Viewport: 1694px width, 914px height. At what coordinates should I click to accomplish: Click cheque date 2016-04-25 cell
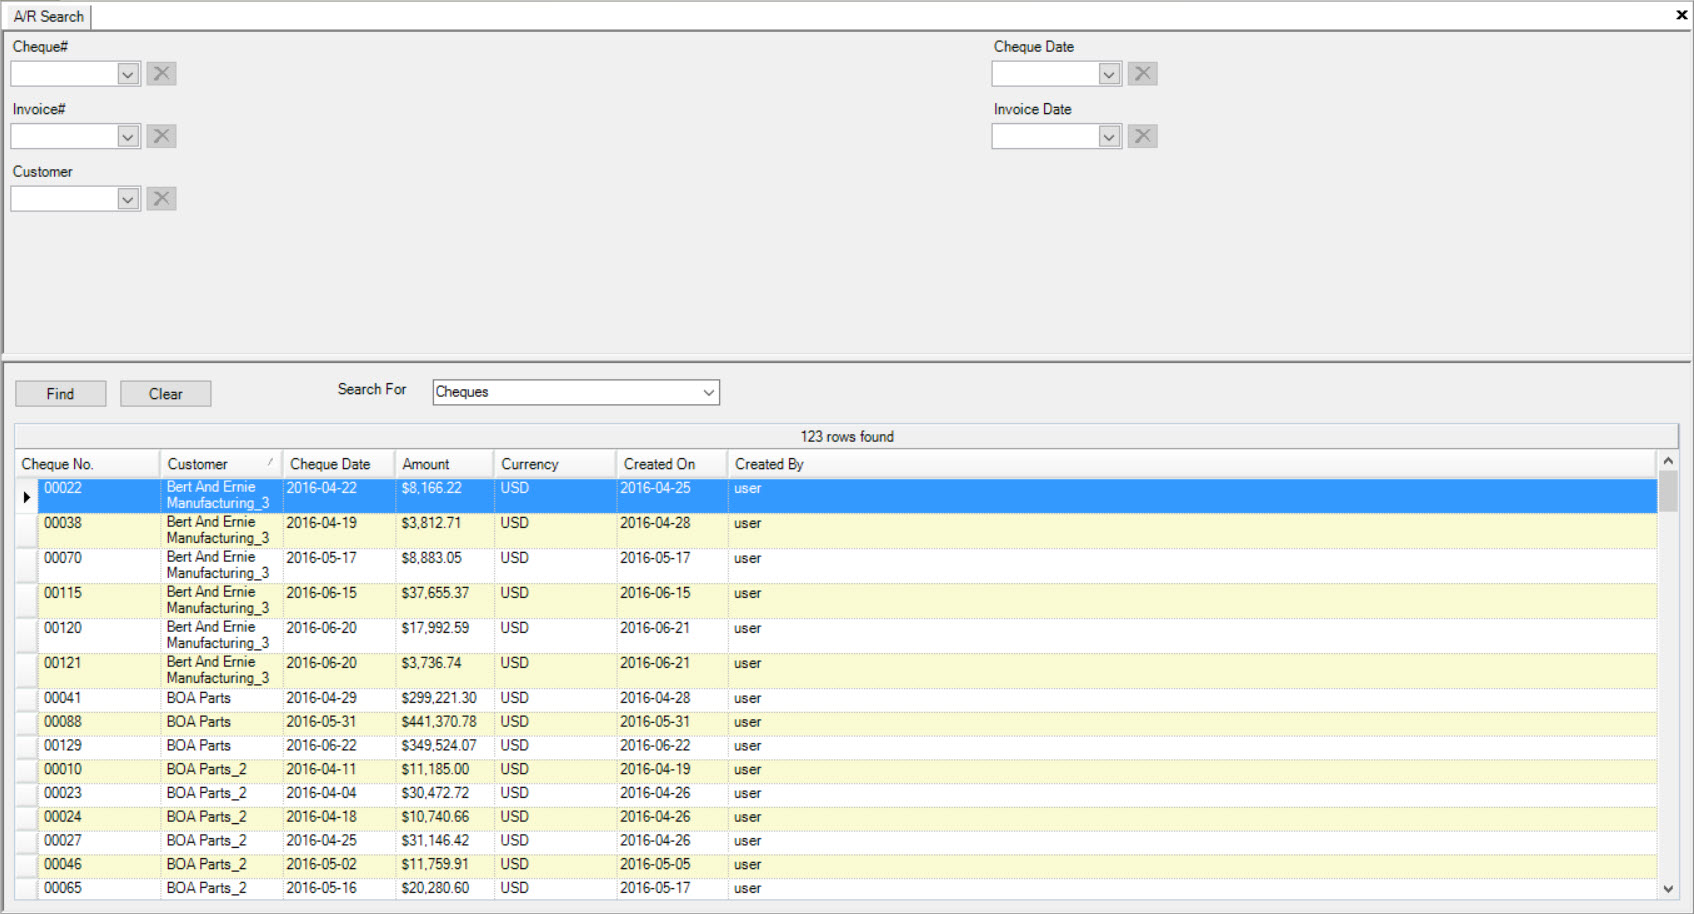339,841
